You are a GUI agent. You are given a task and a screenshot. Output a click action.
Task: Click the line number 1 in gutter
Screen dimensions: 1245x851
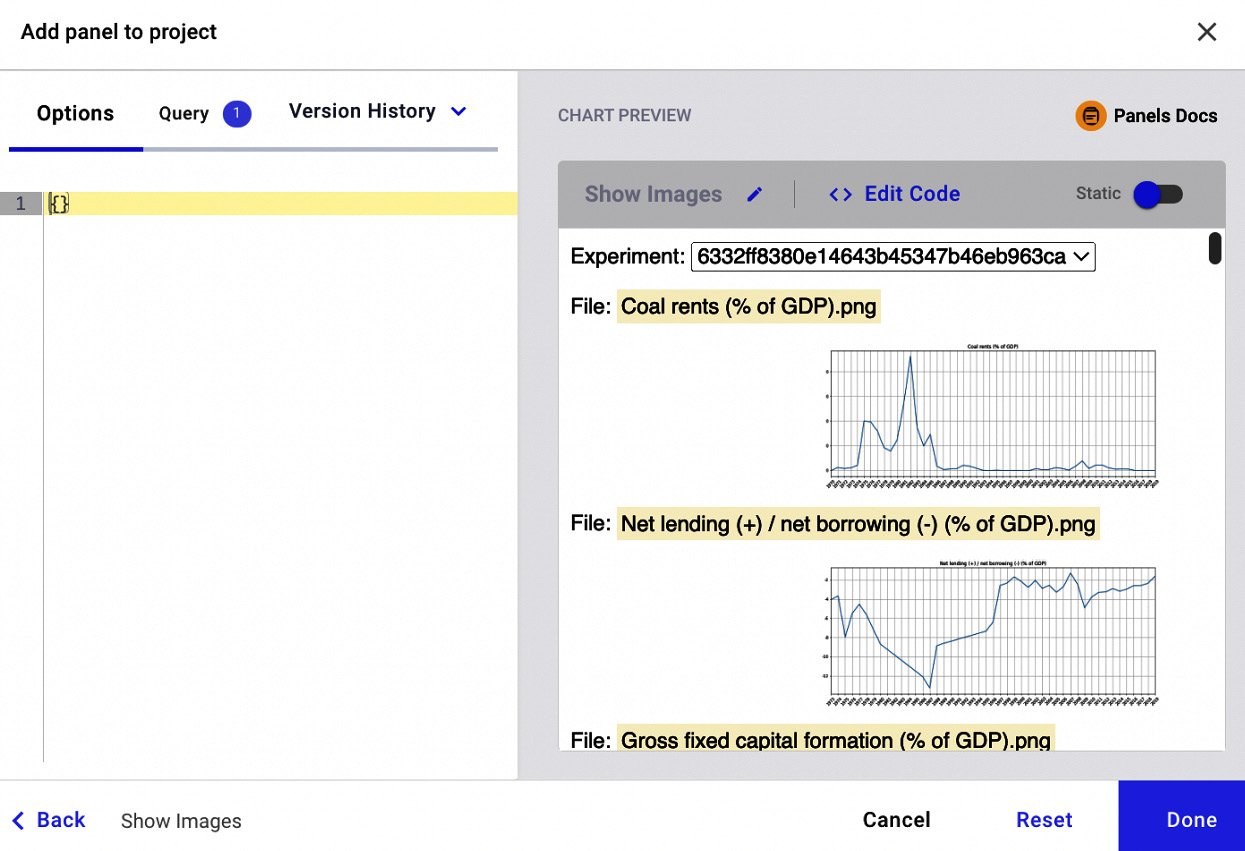point(20,204)
